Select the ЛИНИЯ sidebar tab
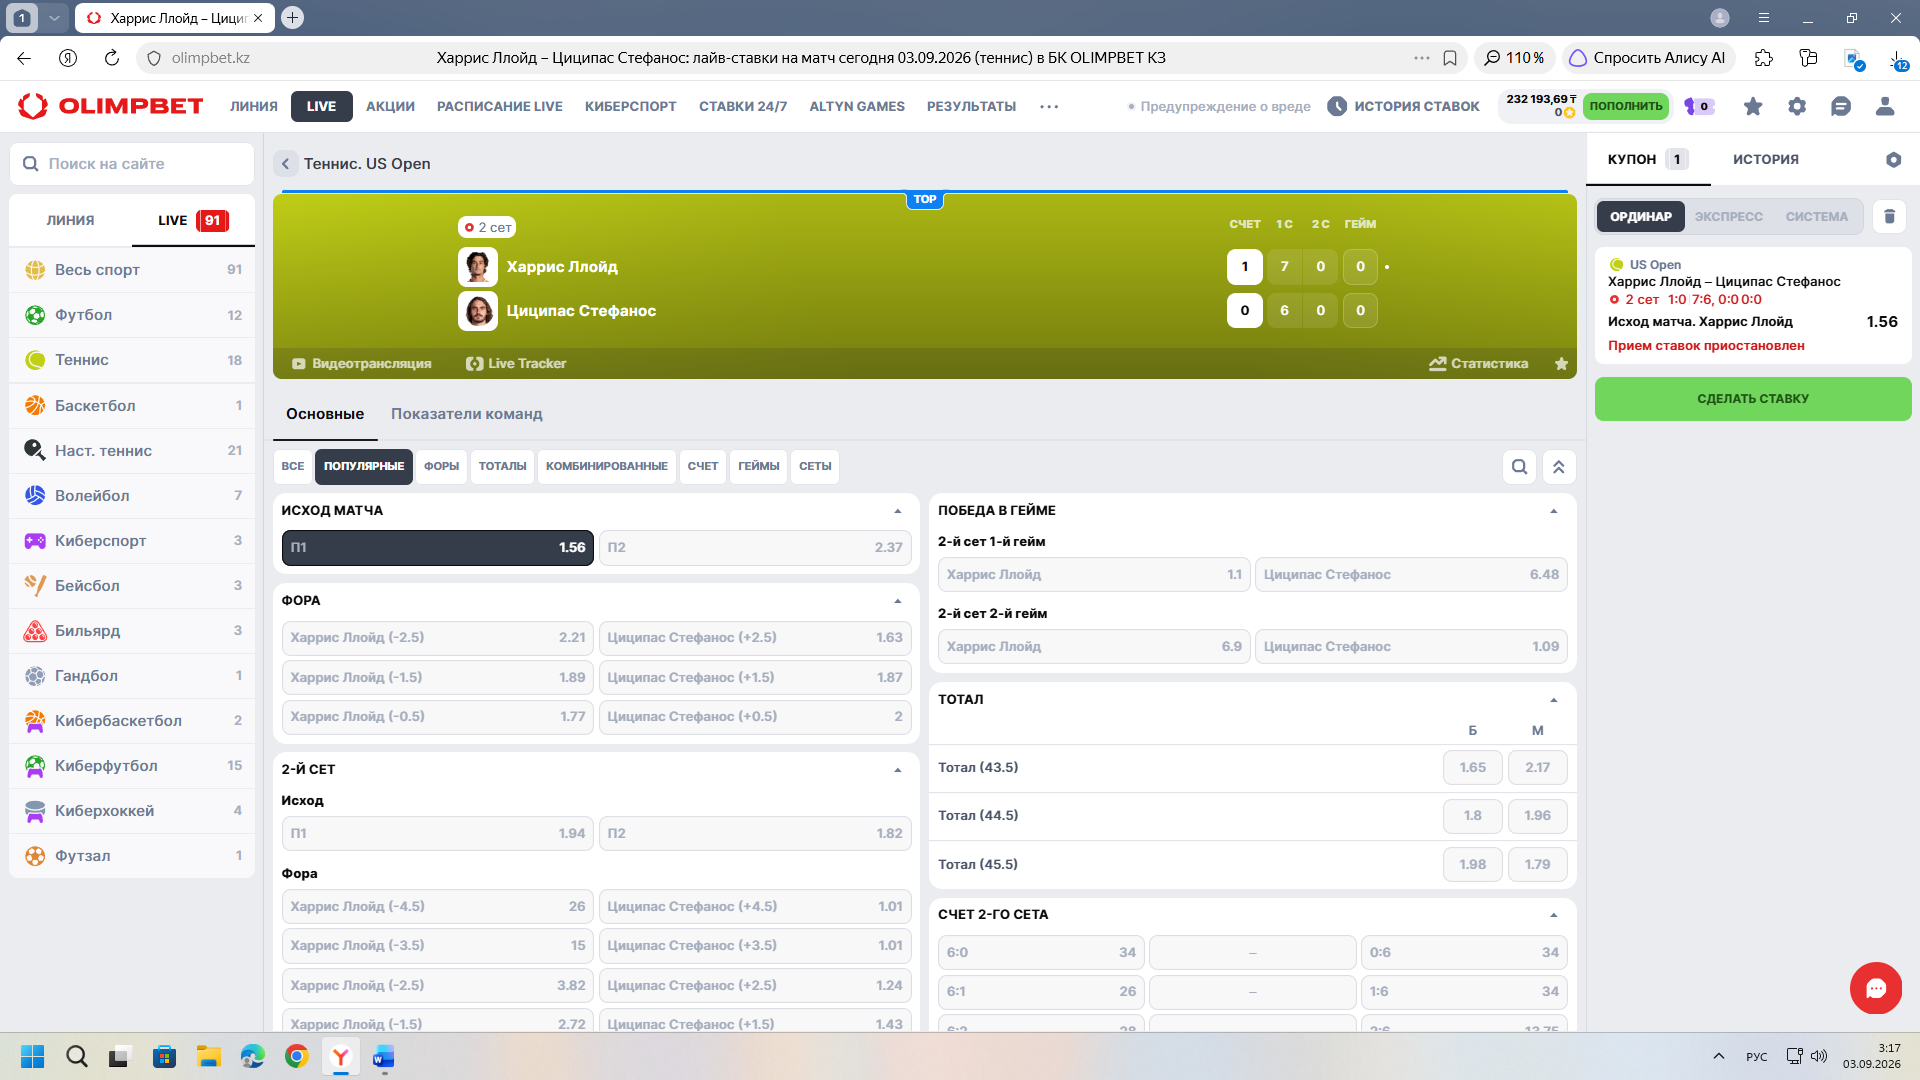This screenshot has width=1920, height=1080. 70,220
